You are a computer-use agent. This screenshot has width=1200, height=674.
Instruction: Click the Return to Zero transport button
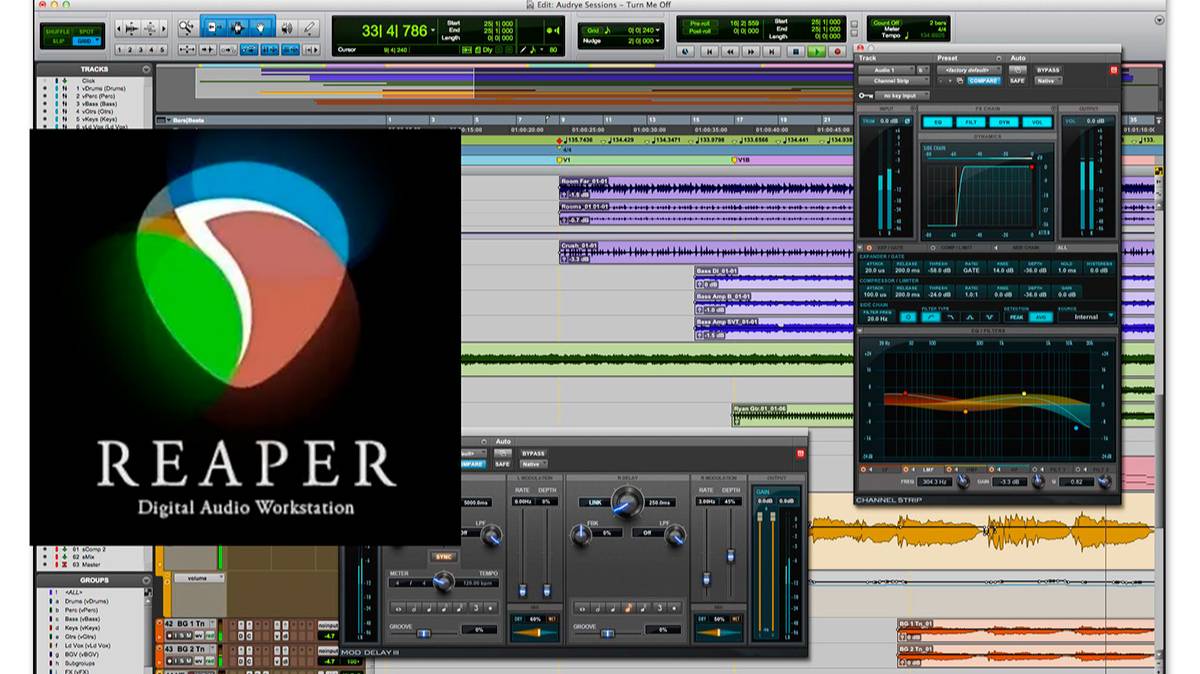point(710,51)
